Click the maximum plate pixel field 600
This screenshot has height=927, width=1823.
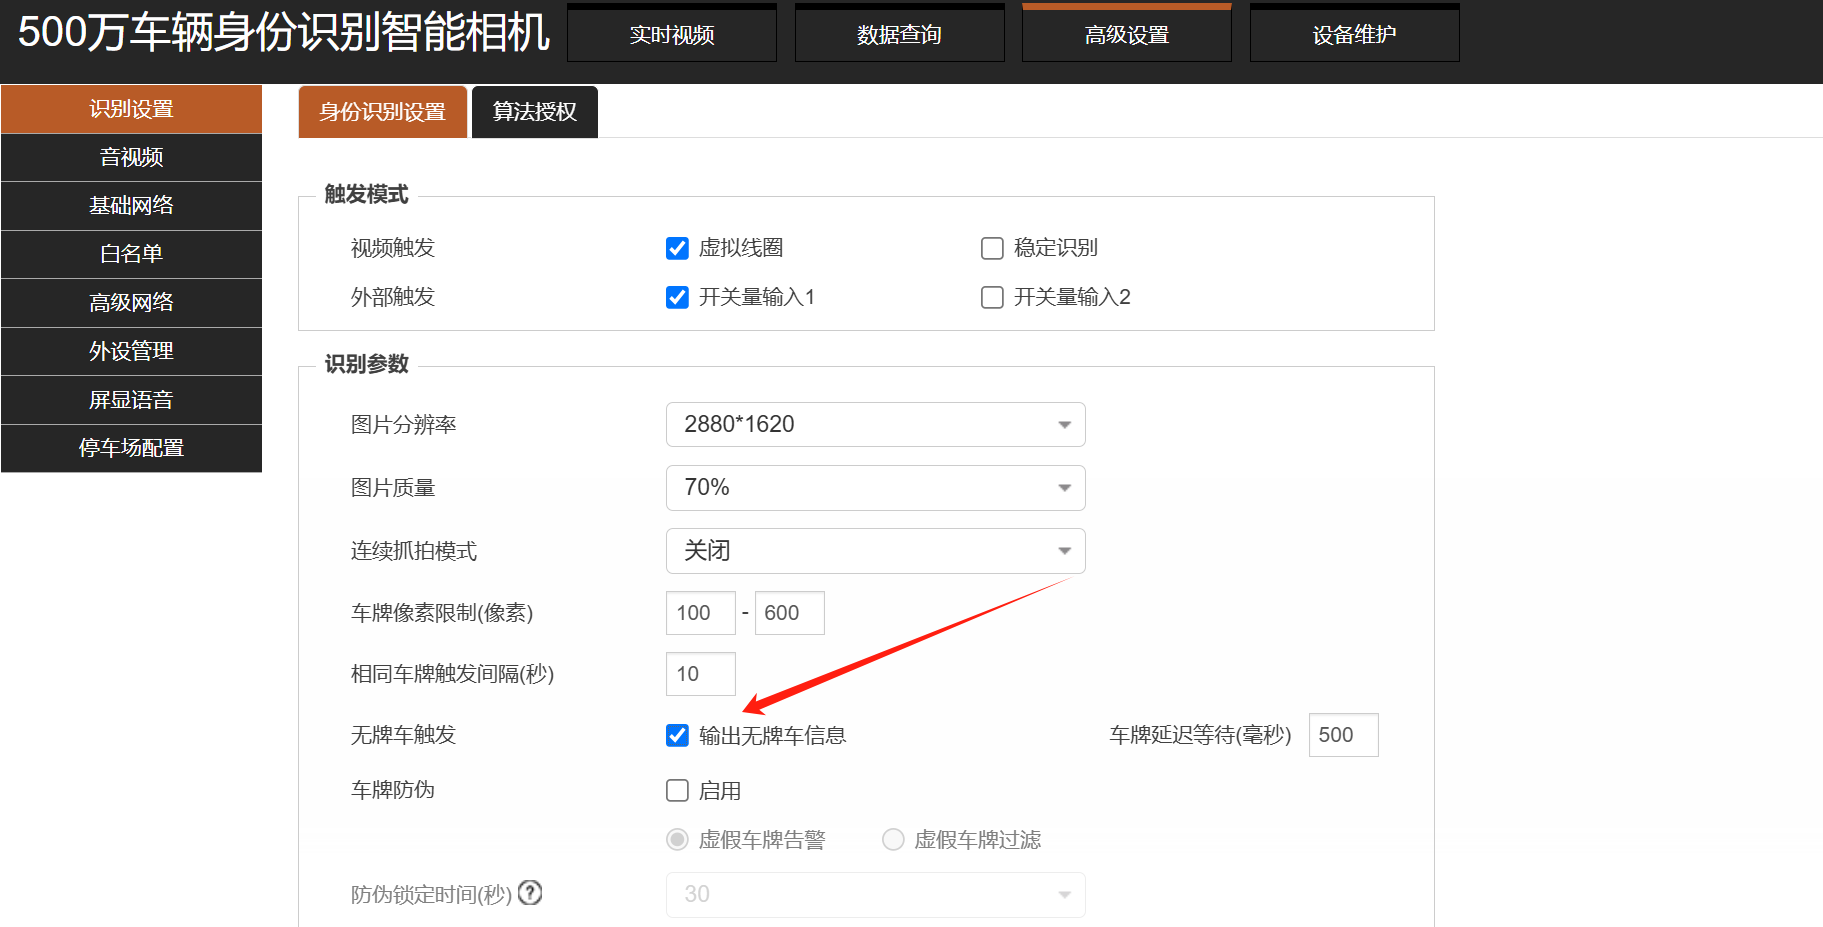790,613
